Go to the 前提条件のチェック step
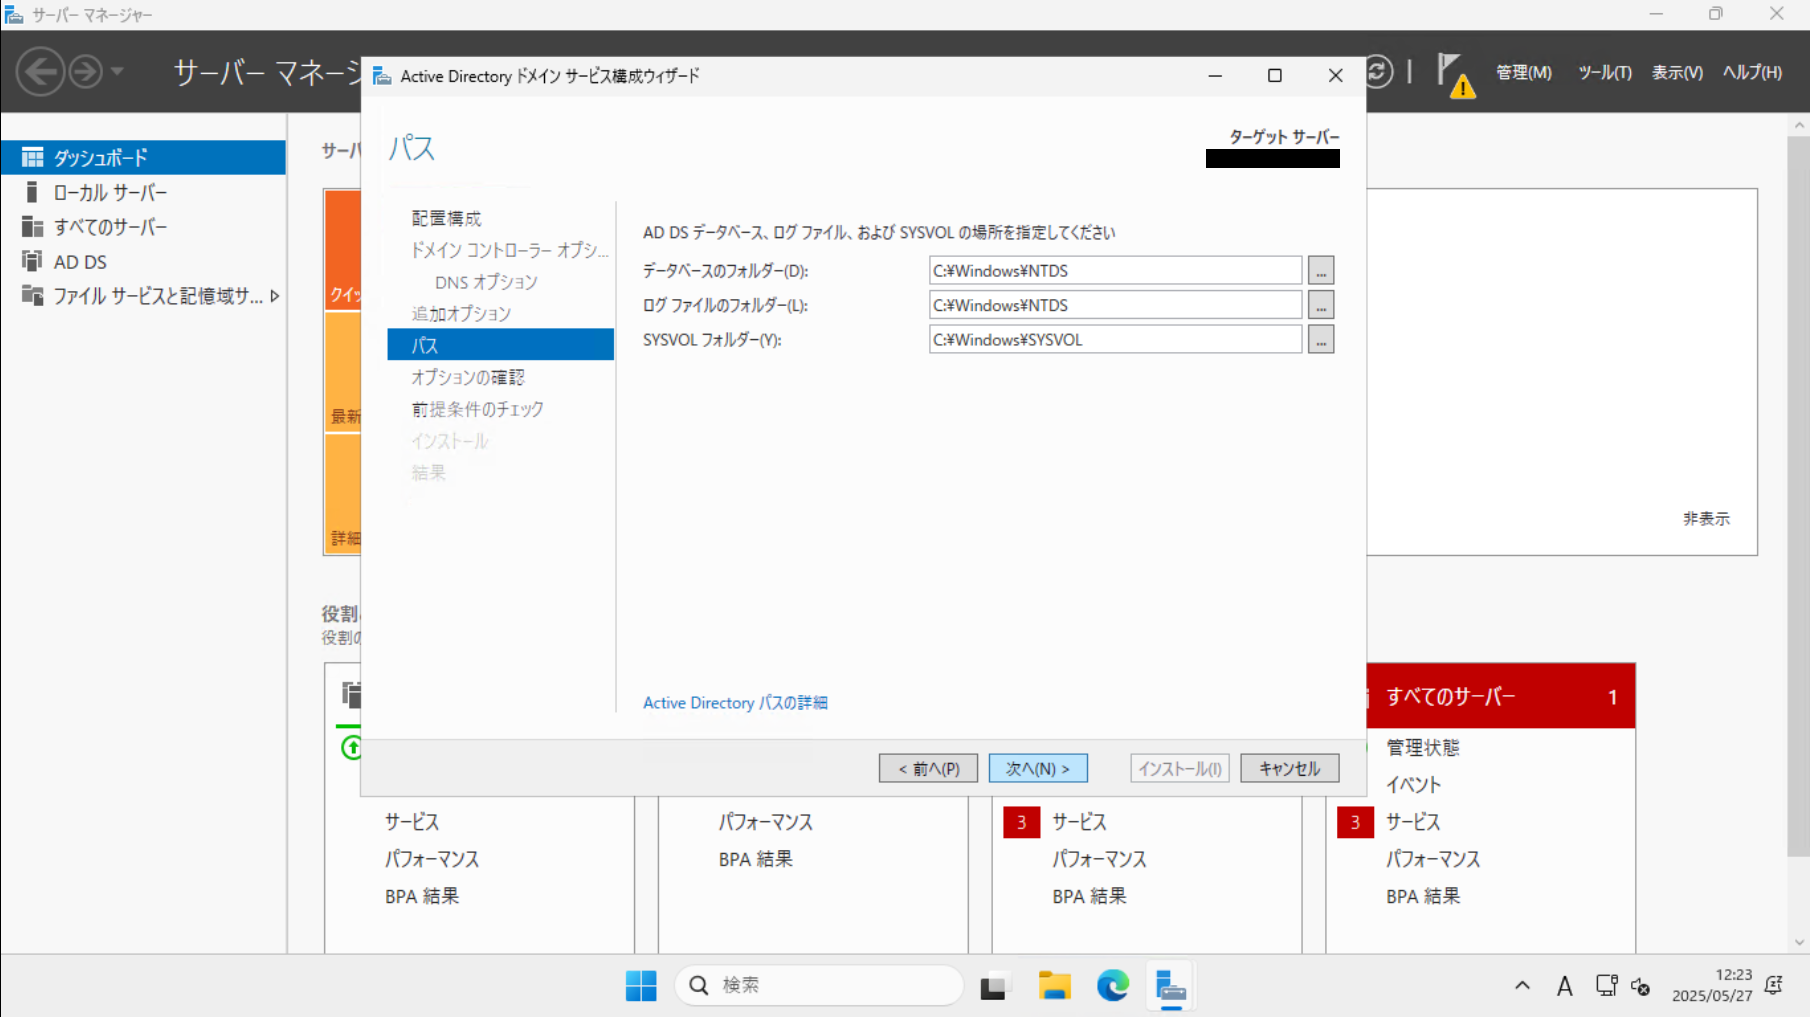 [x=478, y=409]
